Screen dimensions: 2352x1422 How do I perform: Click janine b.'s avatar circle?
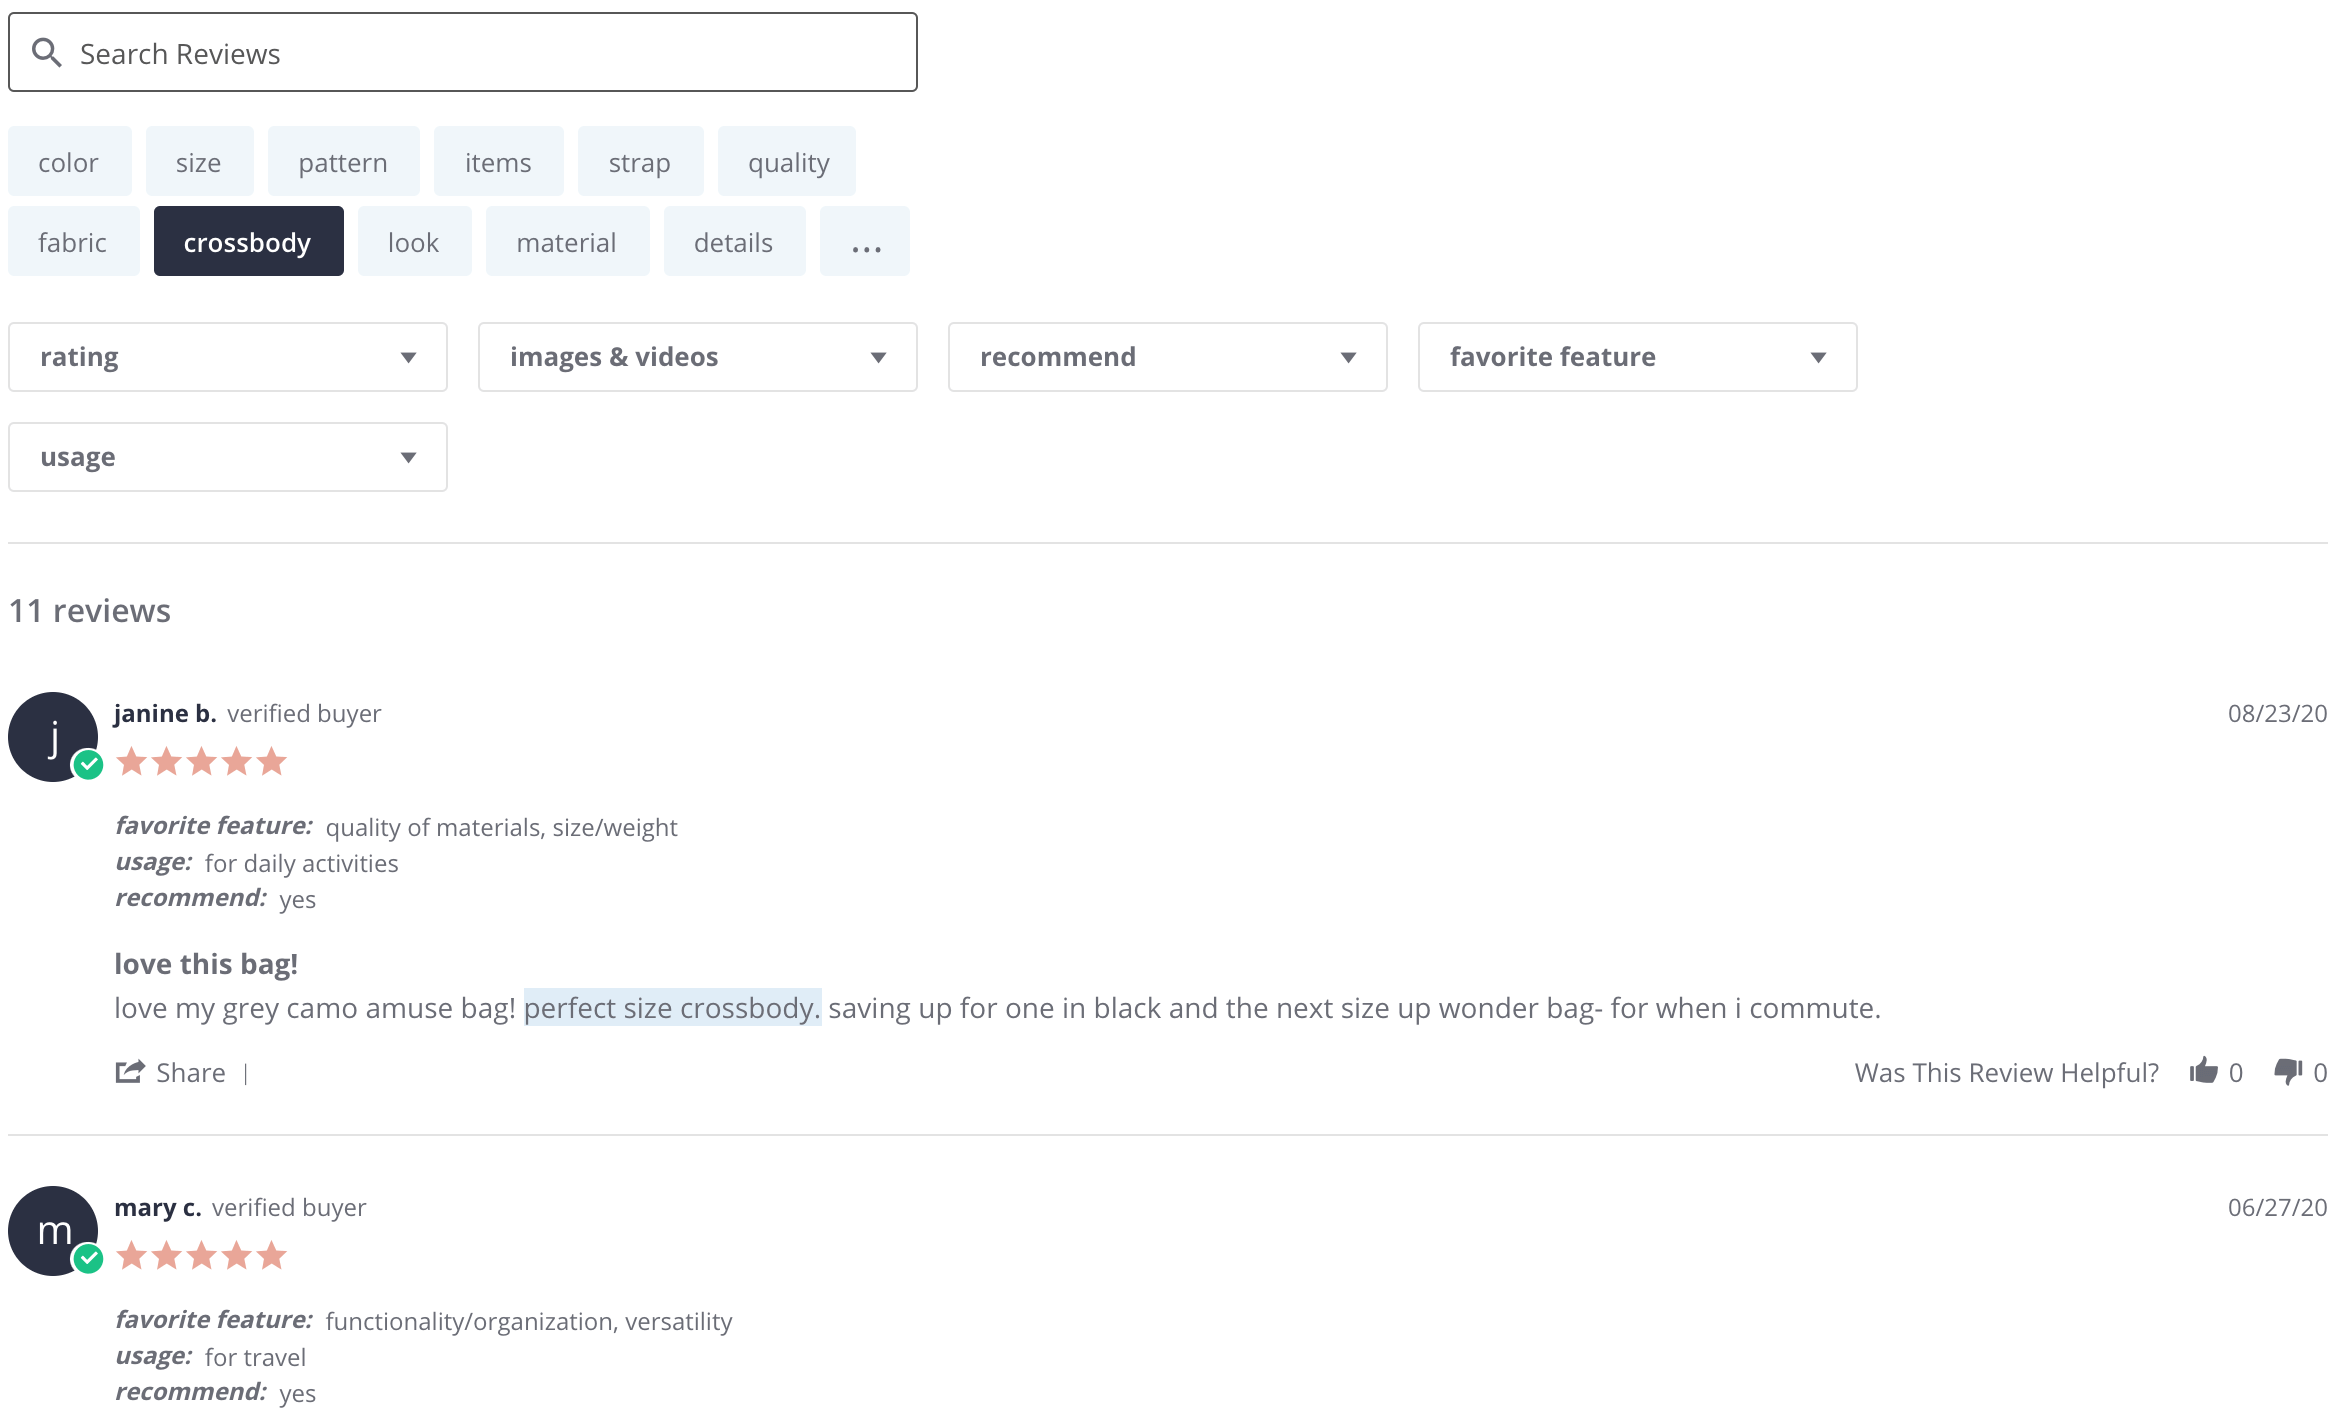(53, 737)
